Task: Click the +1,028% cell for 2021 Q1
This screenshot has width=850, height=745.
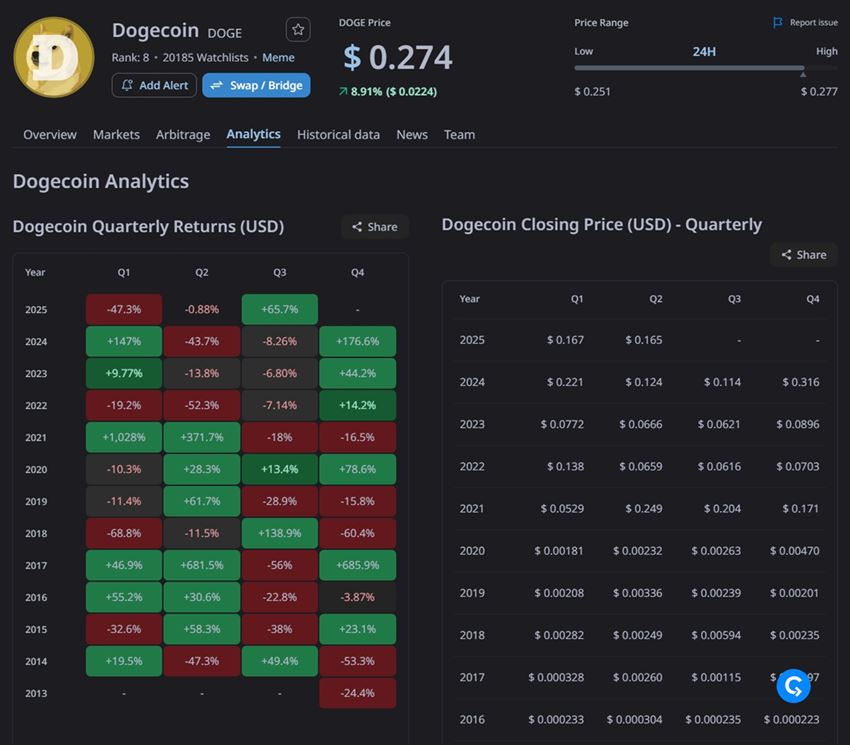Action: tap(124, 438)
